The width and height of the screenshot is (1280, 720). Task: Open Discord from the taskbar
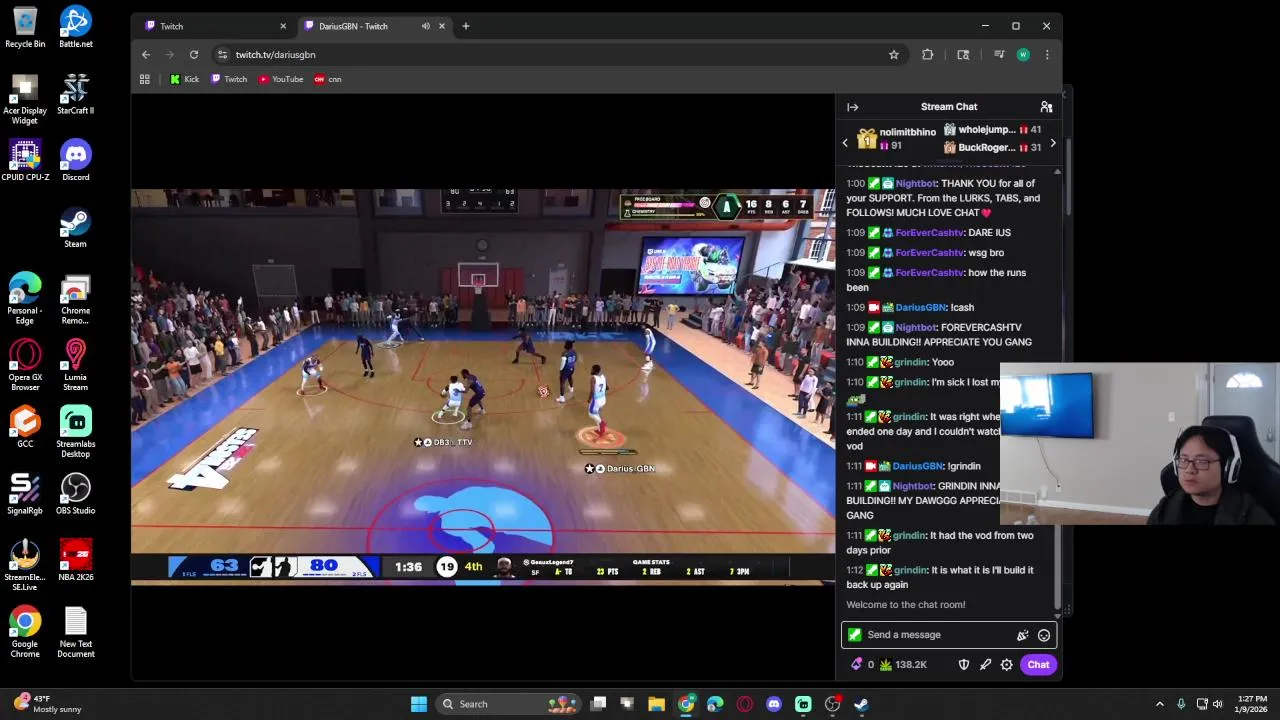point(774,704)
